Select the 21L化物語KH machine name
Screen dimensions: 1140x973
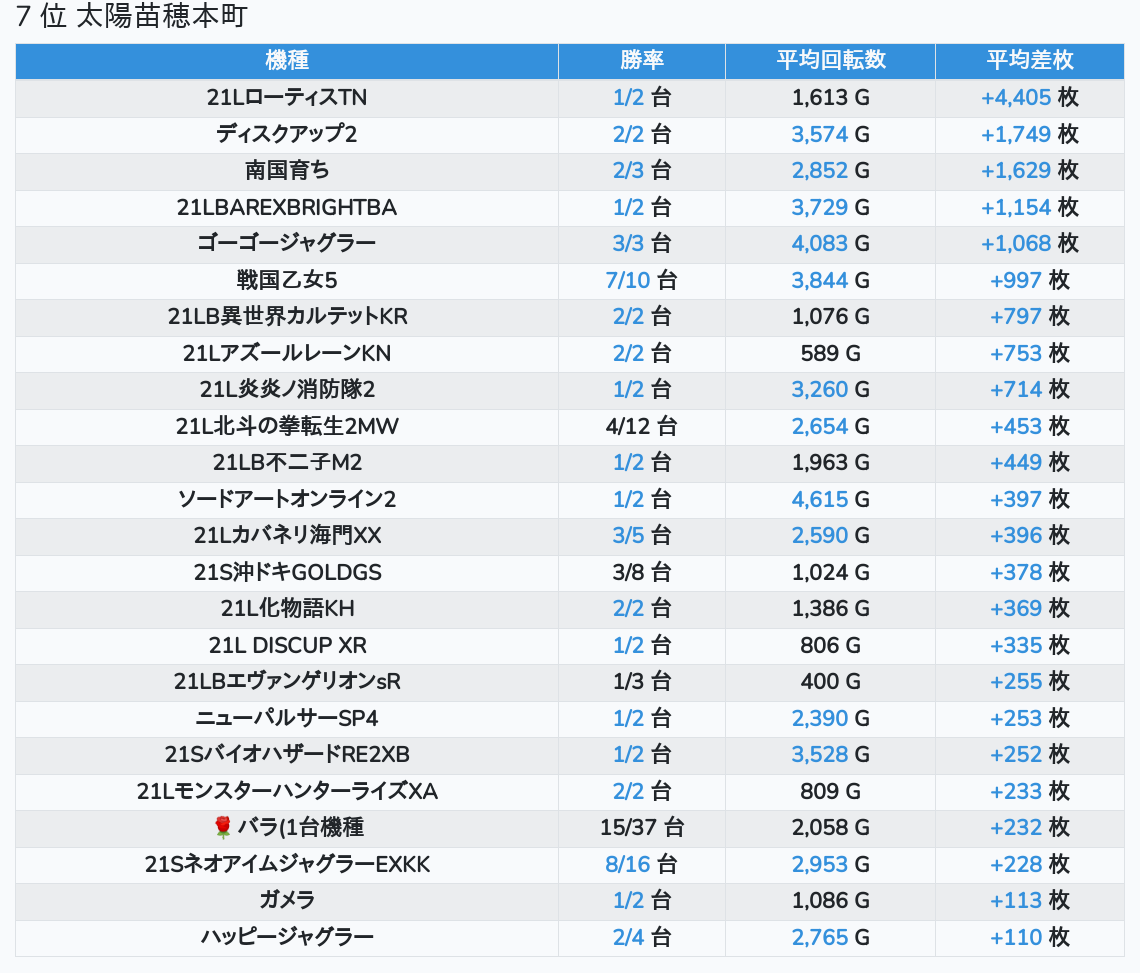pyautogui.click(x=286, y=609)
